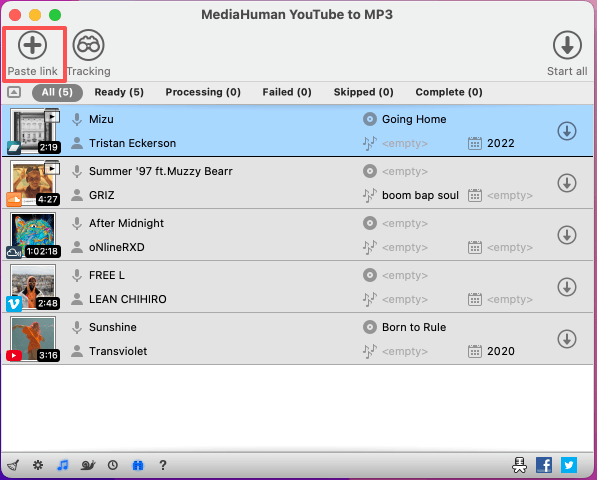
Task: Click the Summer '97 cover thumbnail
Action: [x=33, y=183]
